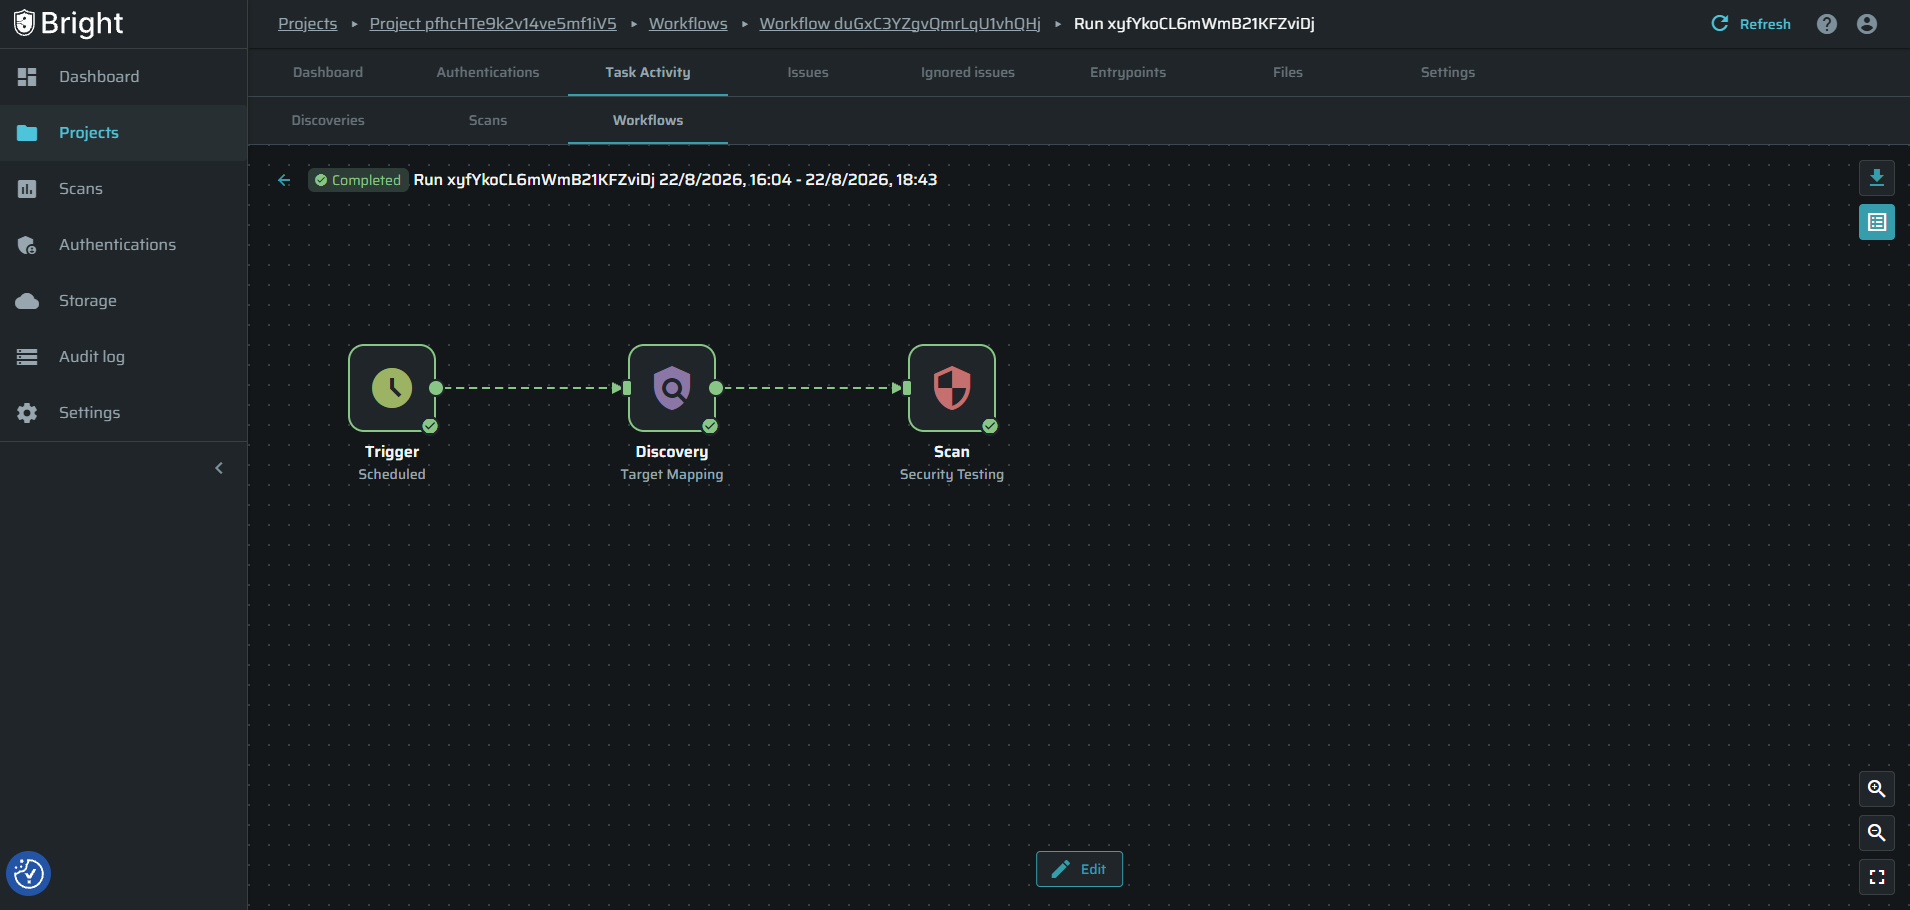
Task: Fit workflow to screen view
Action: pyautogui.click(x=1877, y=877)
